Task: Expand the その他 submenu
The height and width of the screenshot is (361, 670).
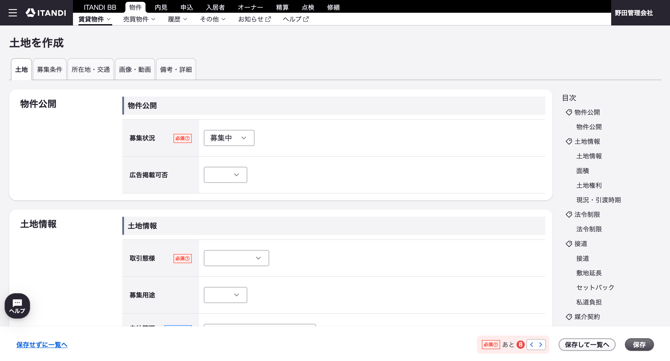Action: click(212, 19)
